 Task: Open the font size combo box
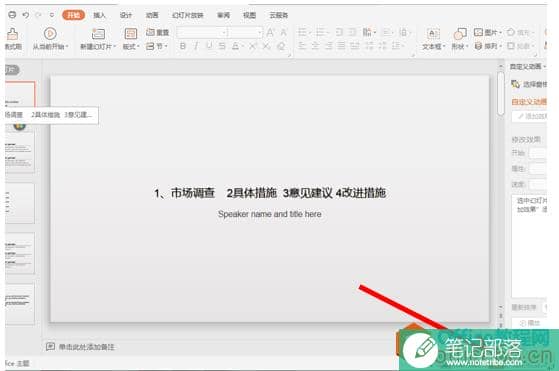pos(245,33)
